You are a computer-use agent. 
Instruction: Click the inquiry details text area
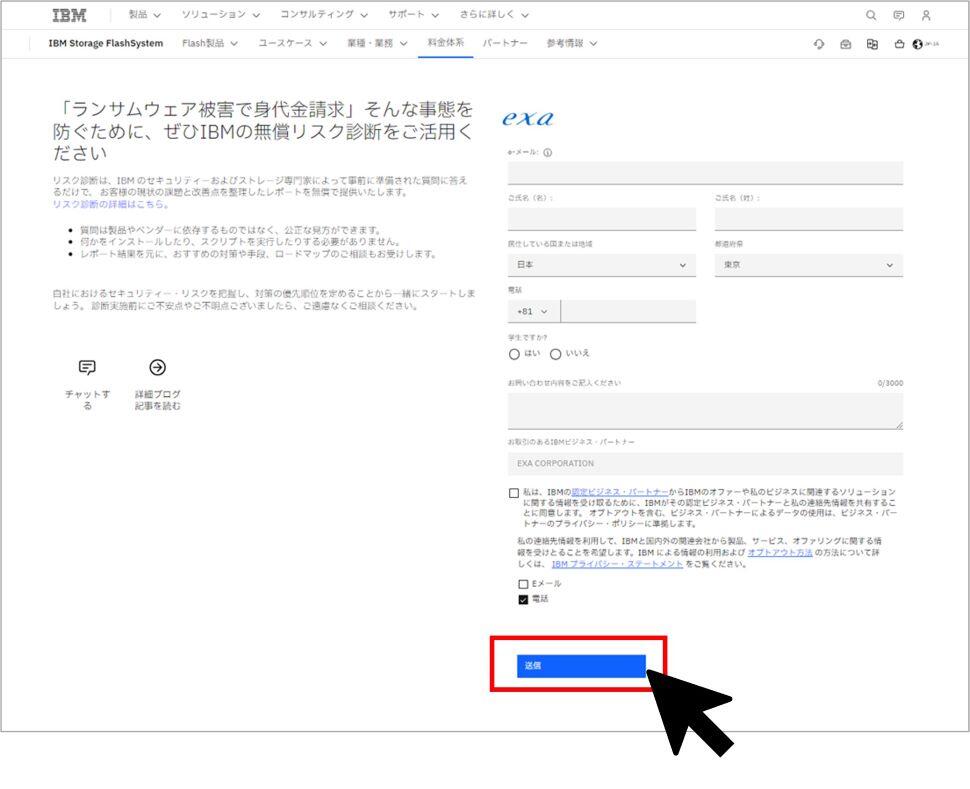click(x=705, y=411)
